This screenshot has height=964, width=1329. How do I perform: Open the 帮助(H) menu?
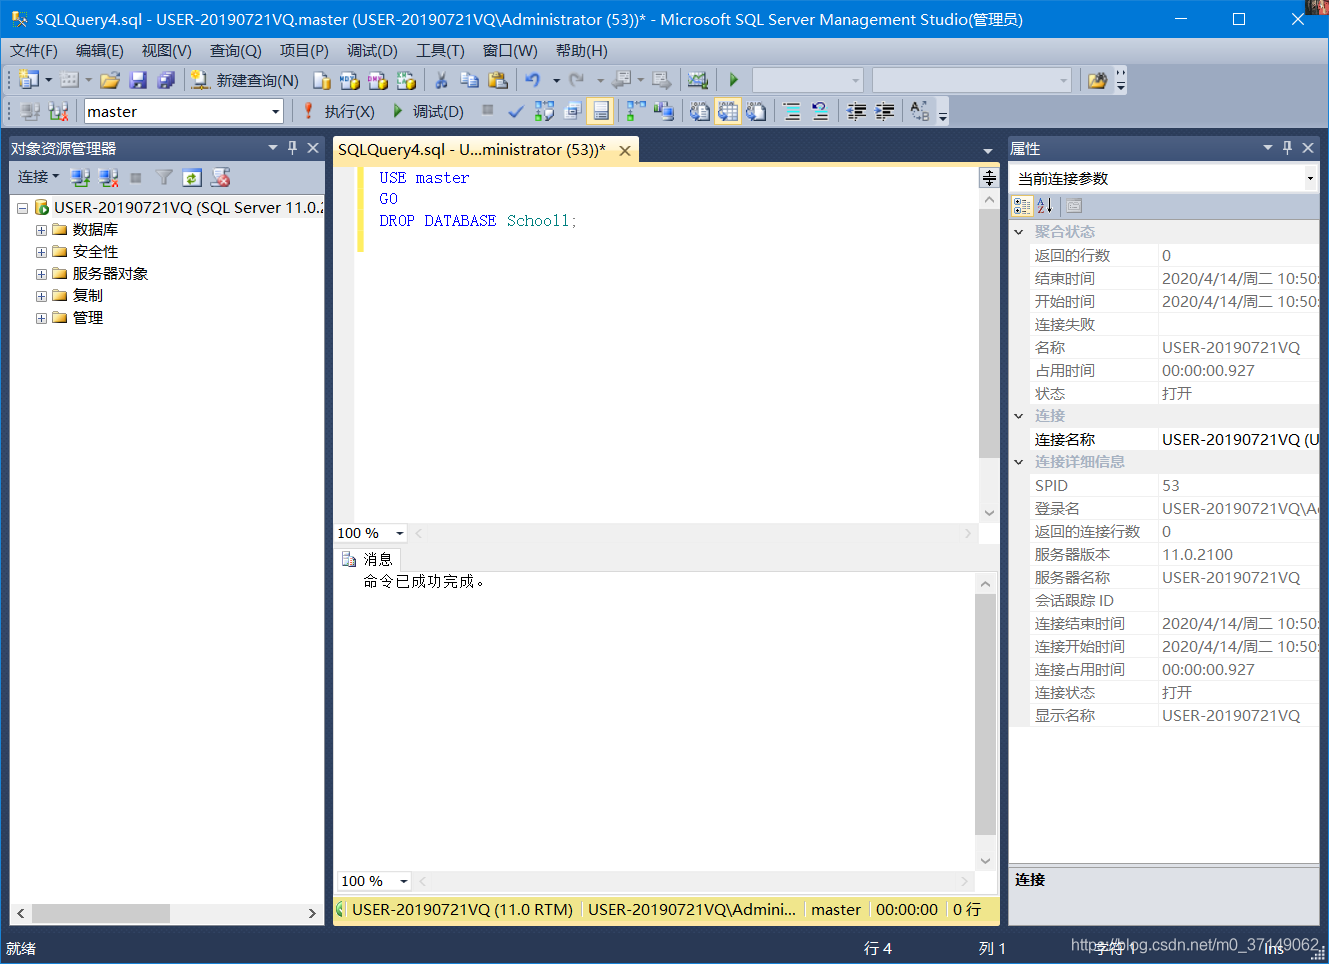pyautogui.click(x=582, y=51)
